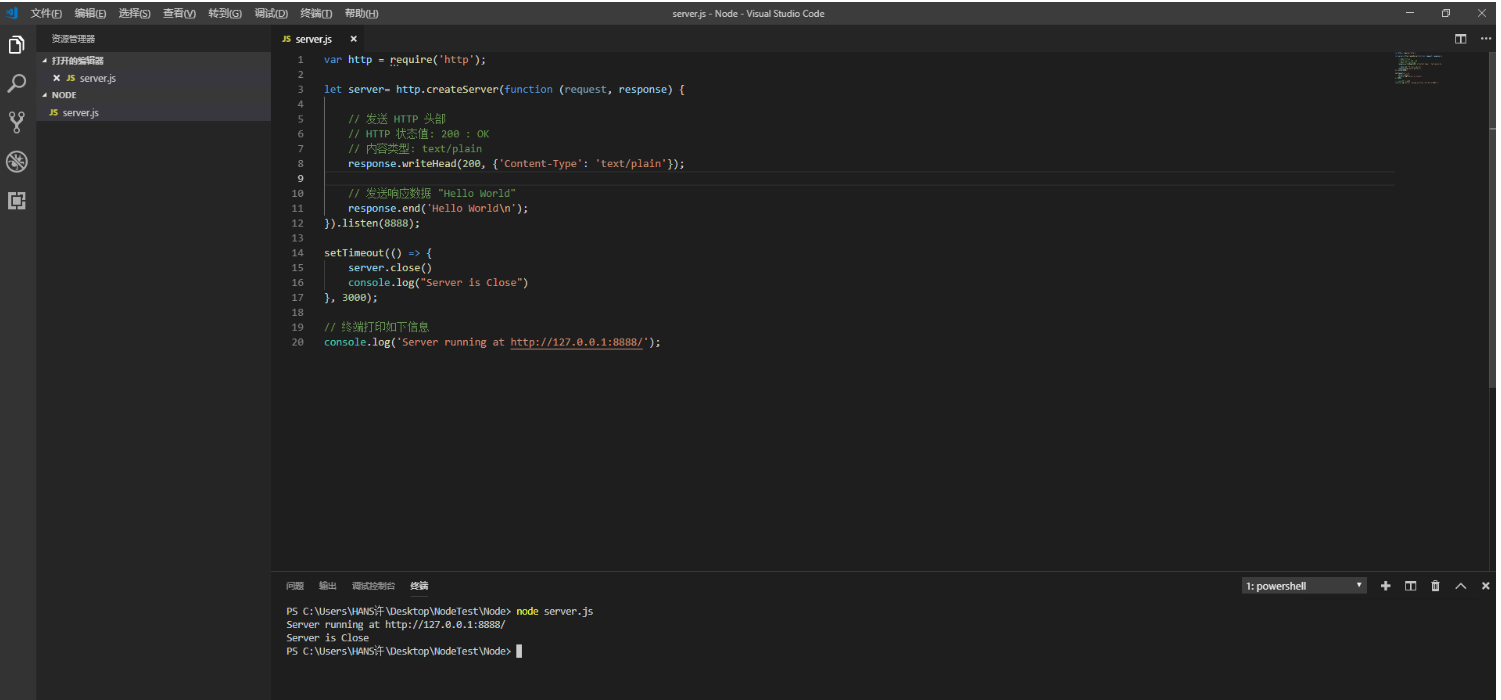Viewport: 1501px width, 700px height.
Task: Open the 选择(S) menu
Action: (x=134, y=13)
